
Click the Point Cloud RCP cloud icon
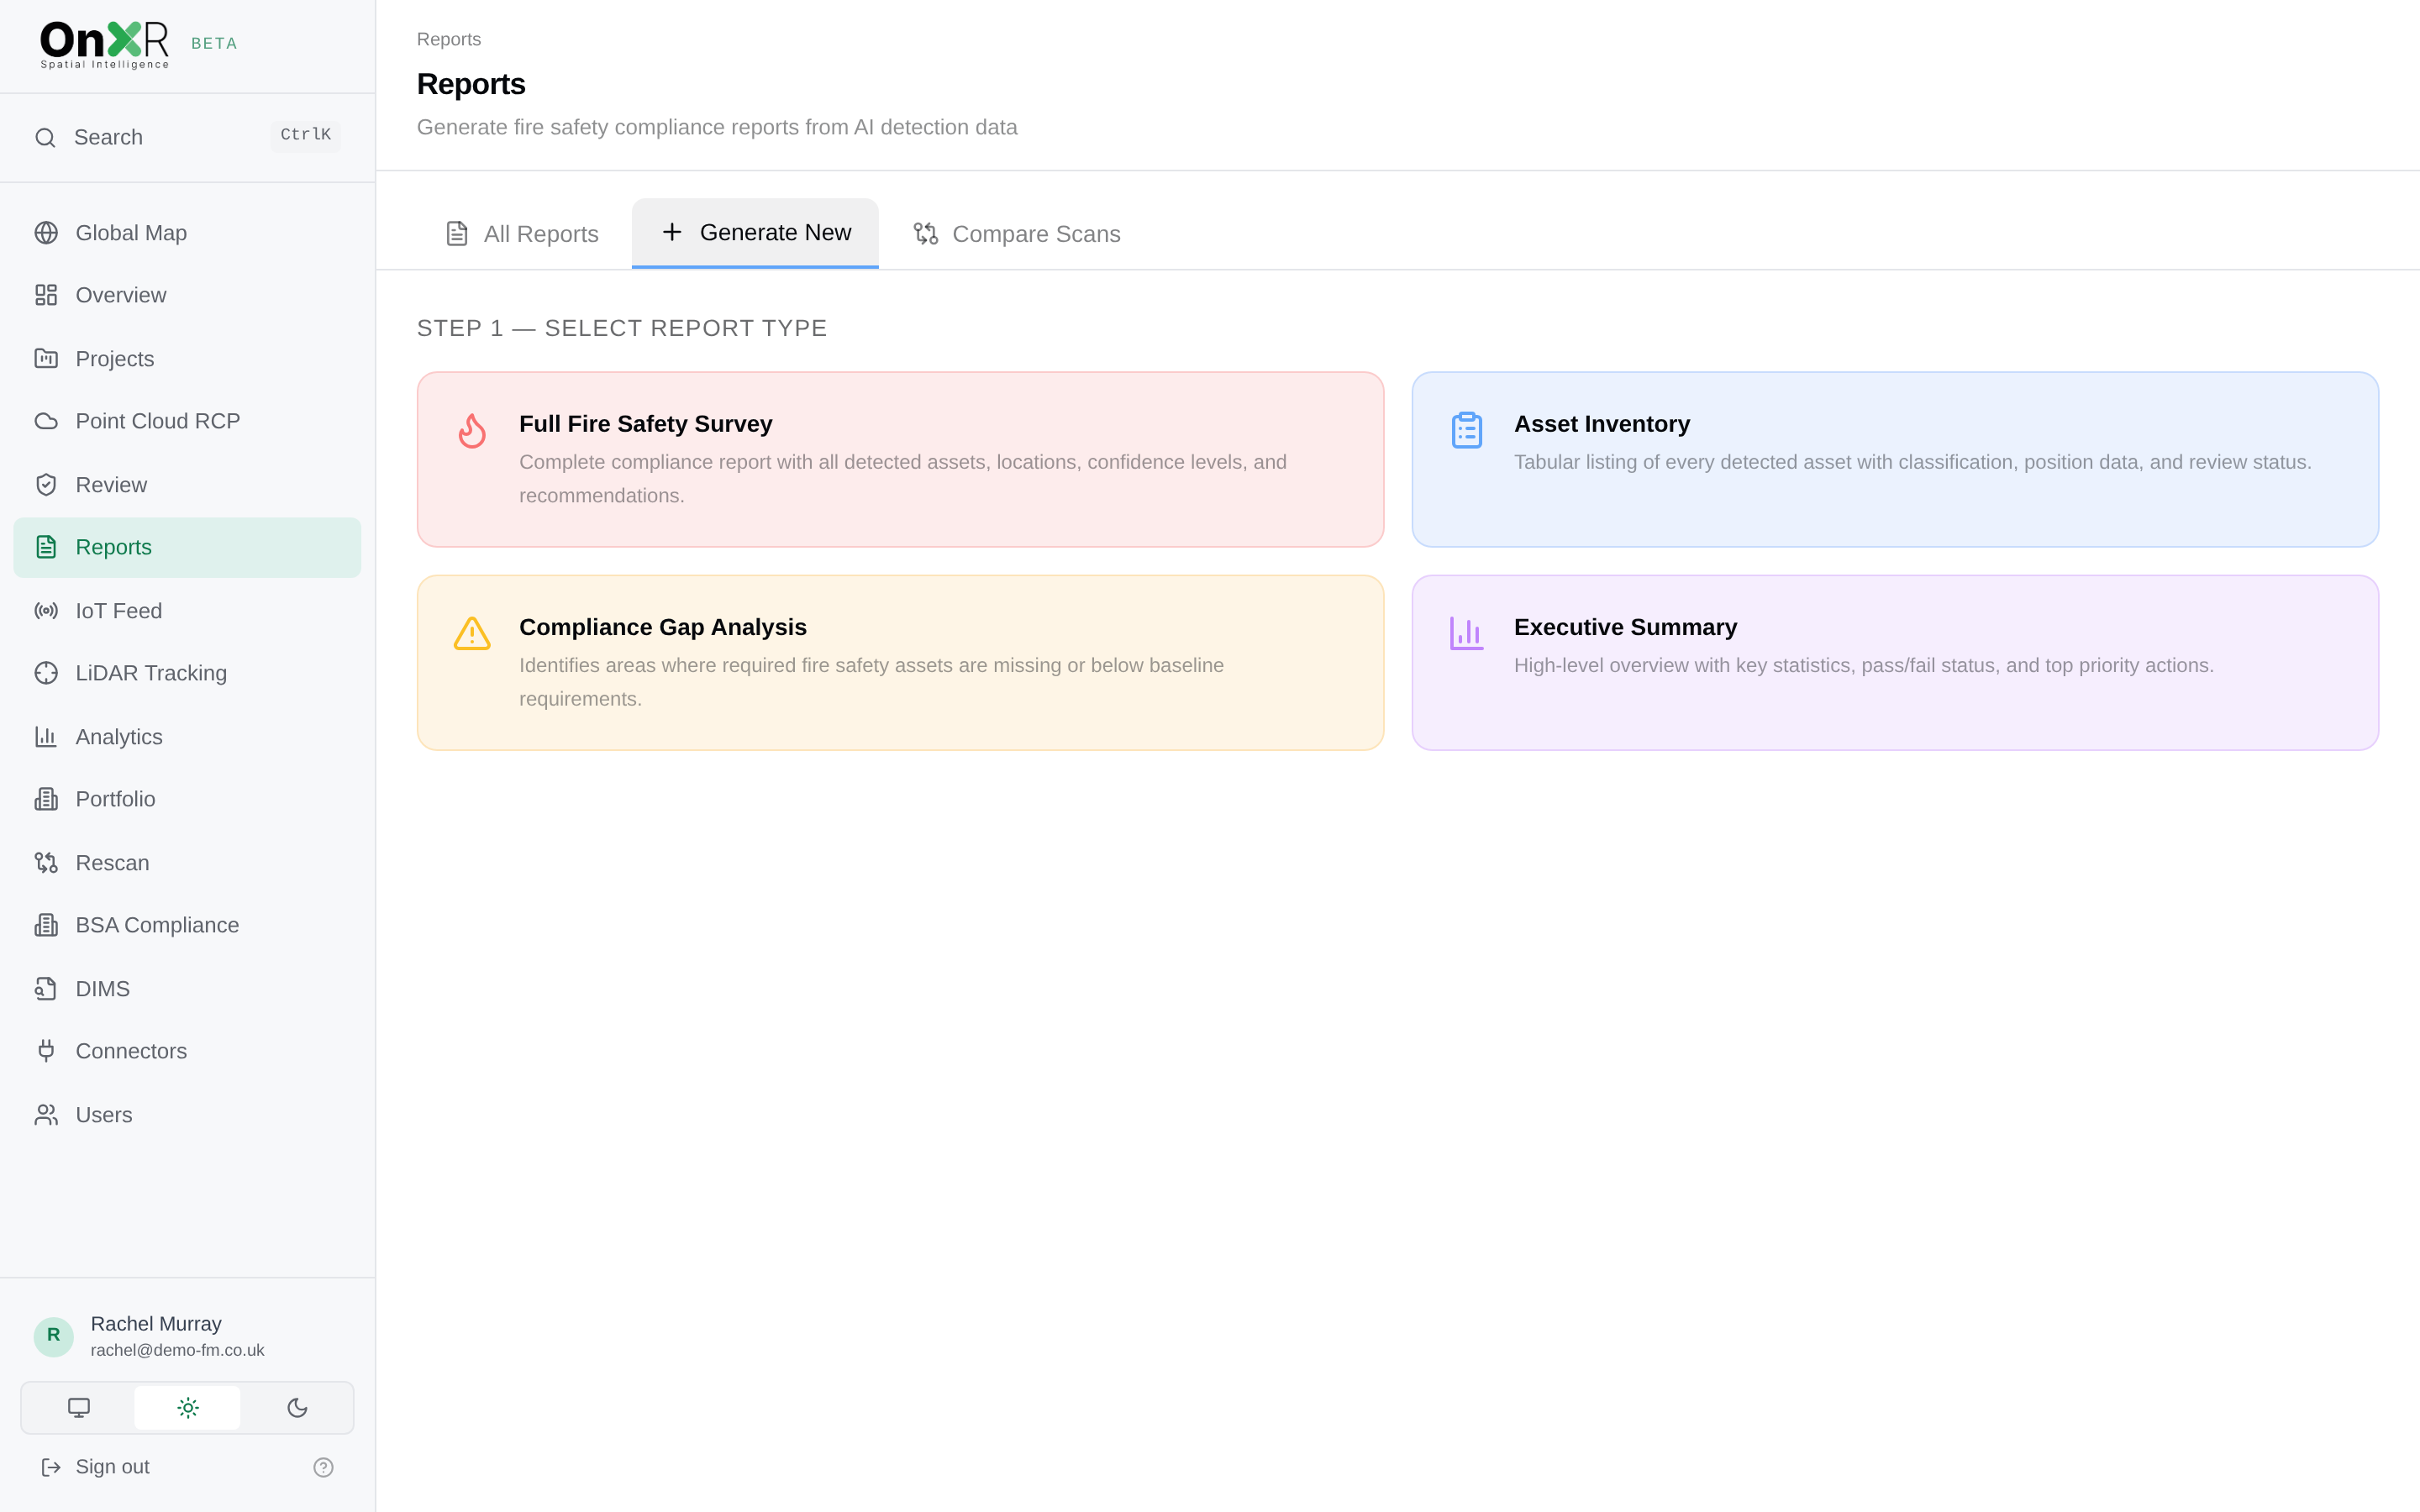pyautogui.click(x=46, y=421)
